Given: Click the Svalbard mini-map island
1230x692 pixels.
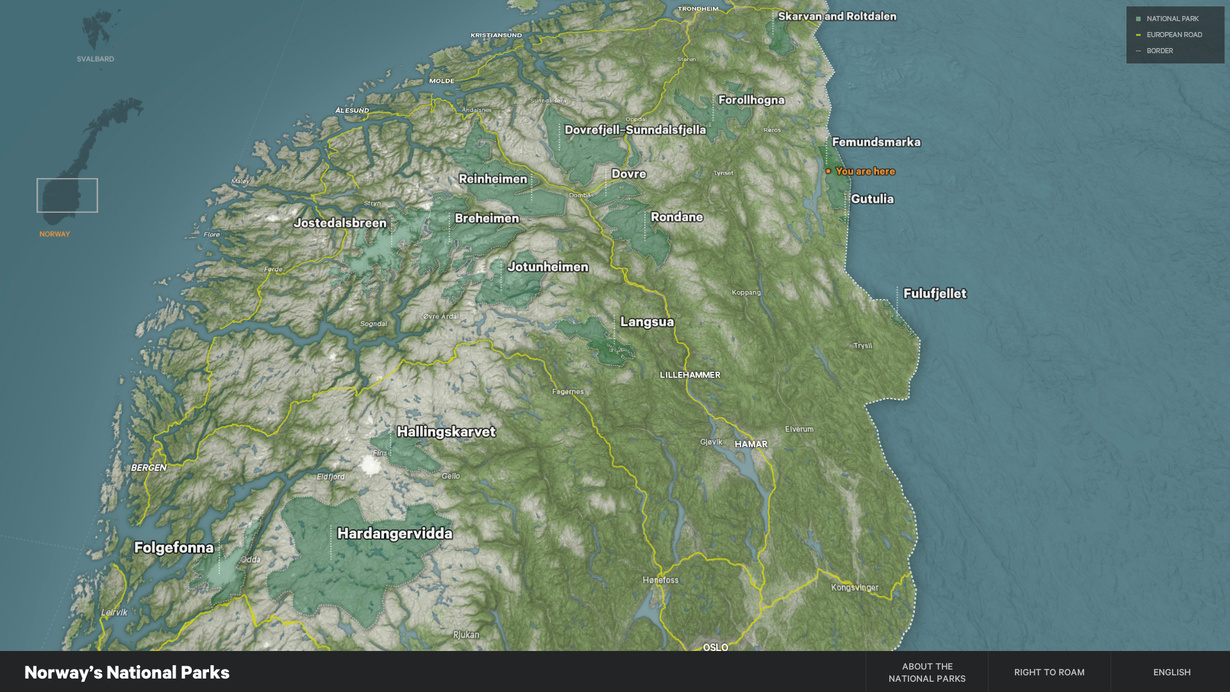Looking at the screenshot, I should pyautogui.click(x=98, y=30).
